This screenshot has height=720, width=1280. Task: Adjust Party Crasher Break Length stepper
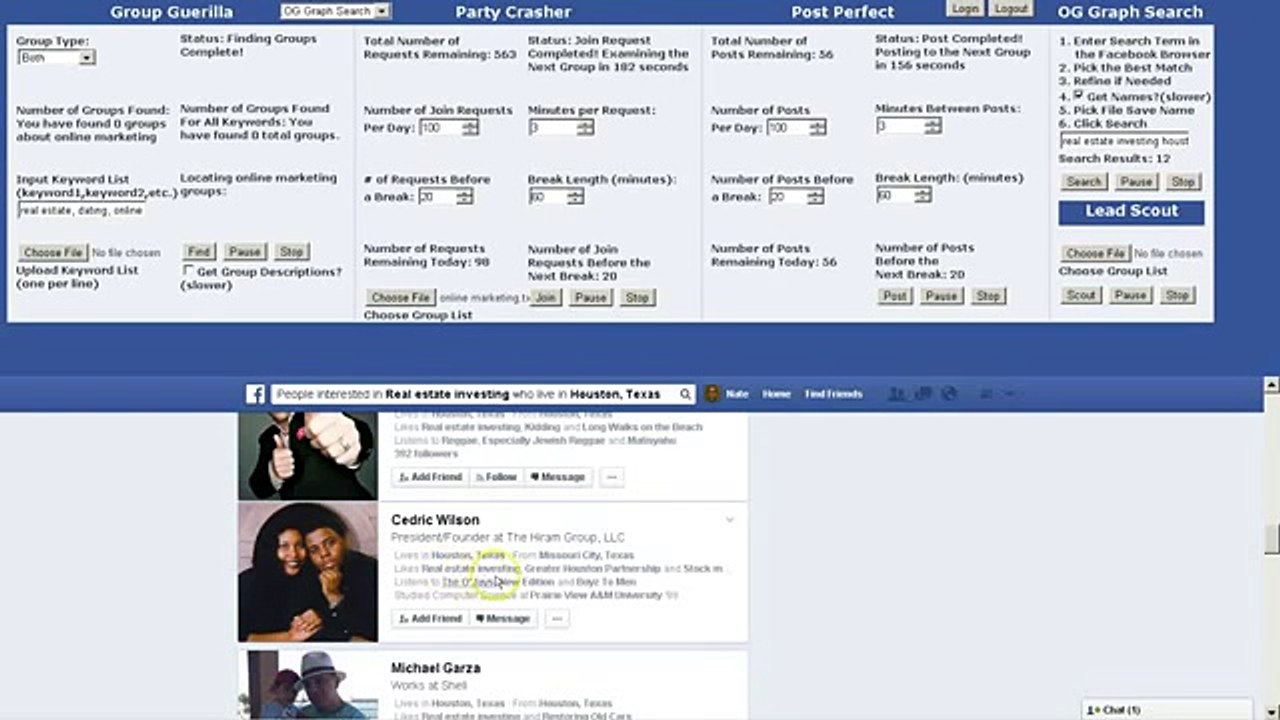point(574,197)
